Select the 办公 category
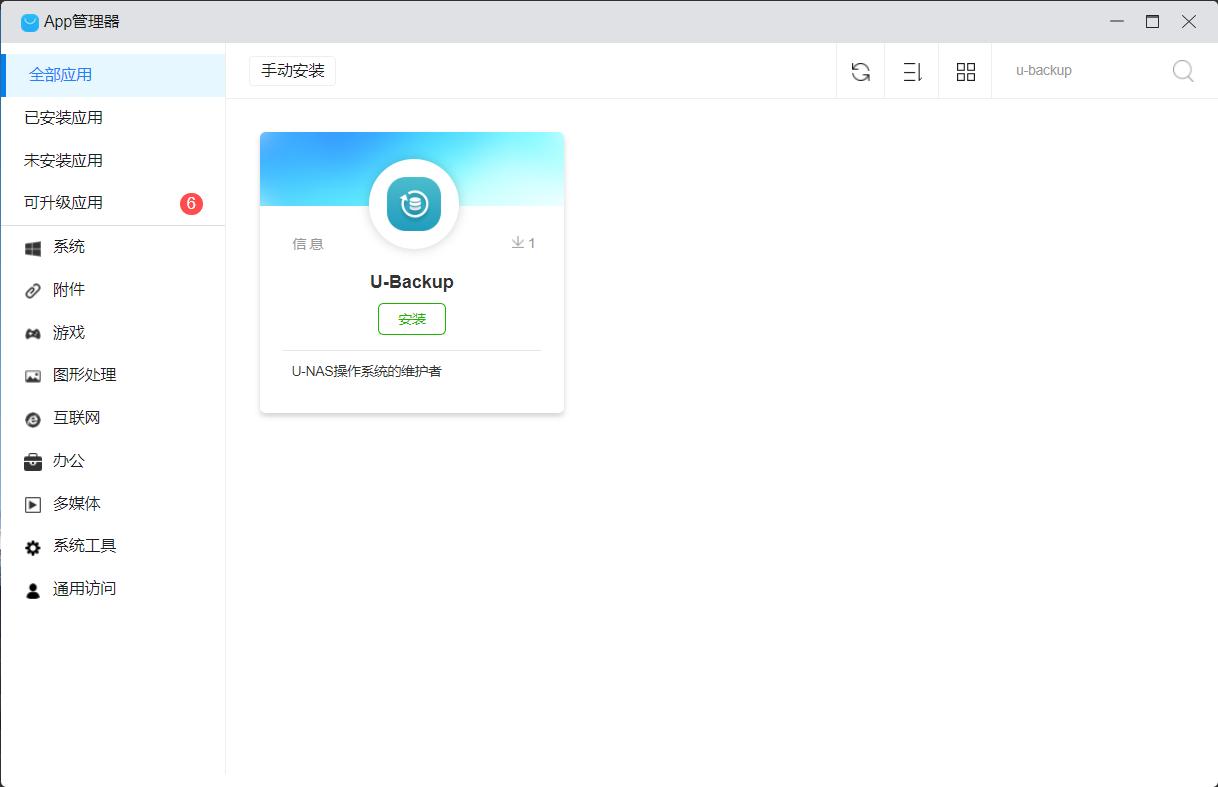 point(68,461)
